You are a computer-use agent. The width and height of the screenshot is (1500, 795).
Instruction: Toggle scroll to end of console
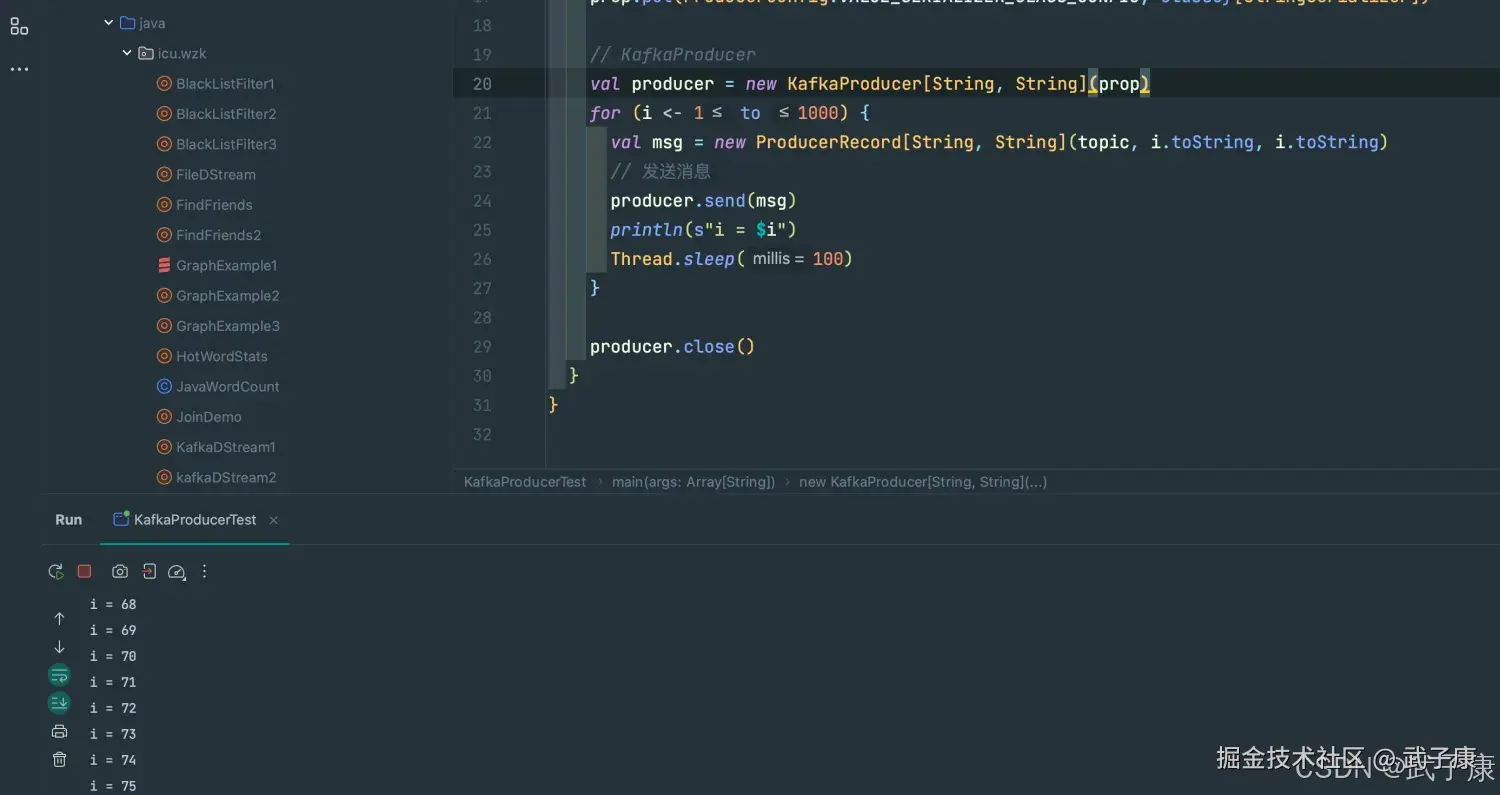pos(59,703)
